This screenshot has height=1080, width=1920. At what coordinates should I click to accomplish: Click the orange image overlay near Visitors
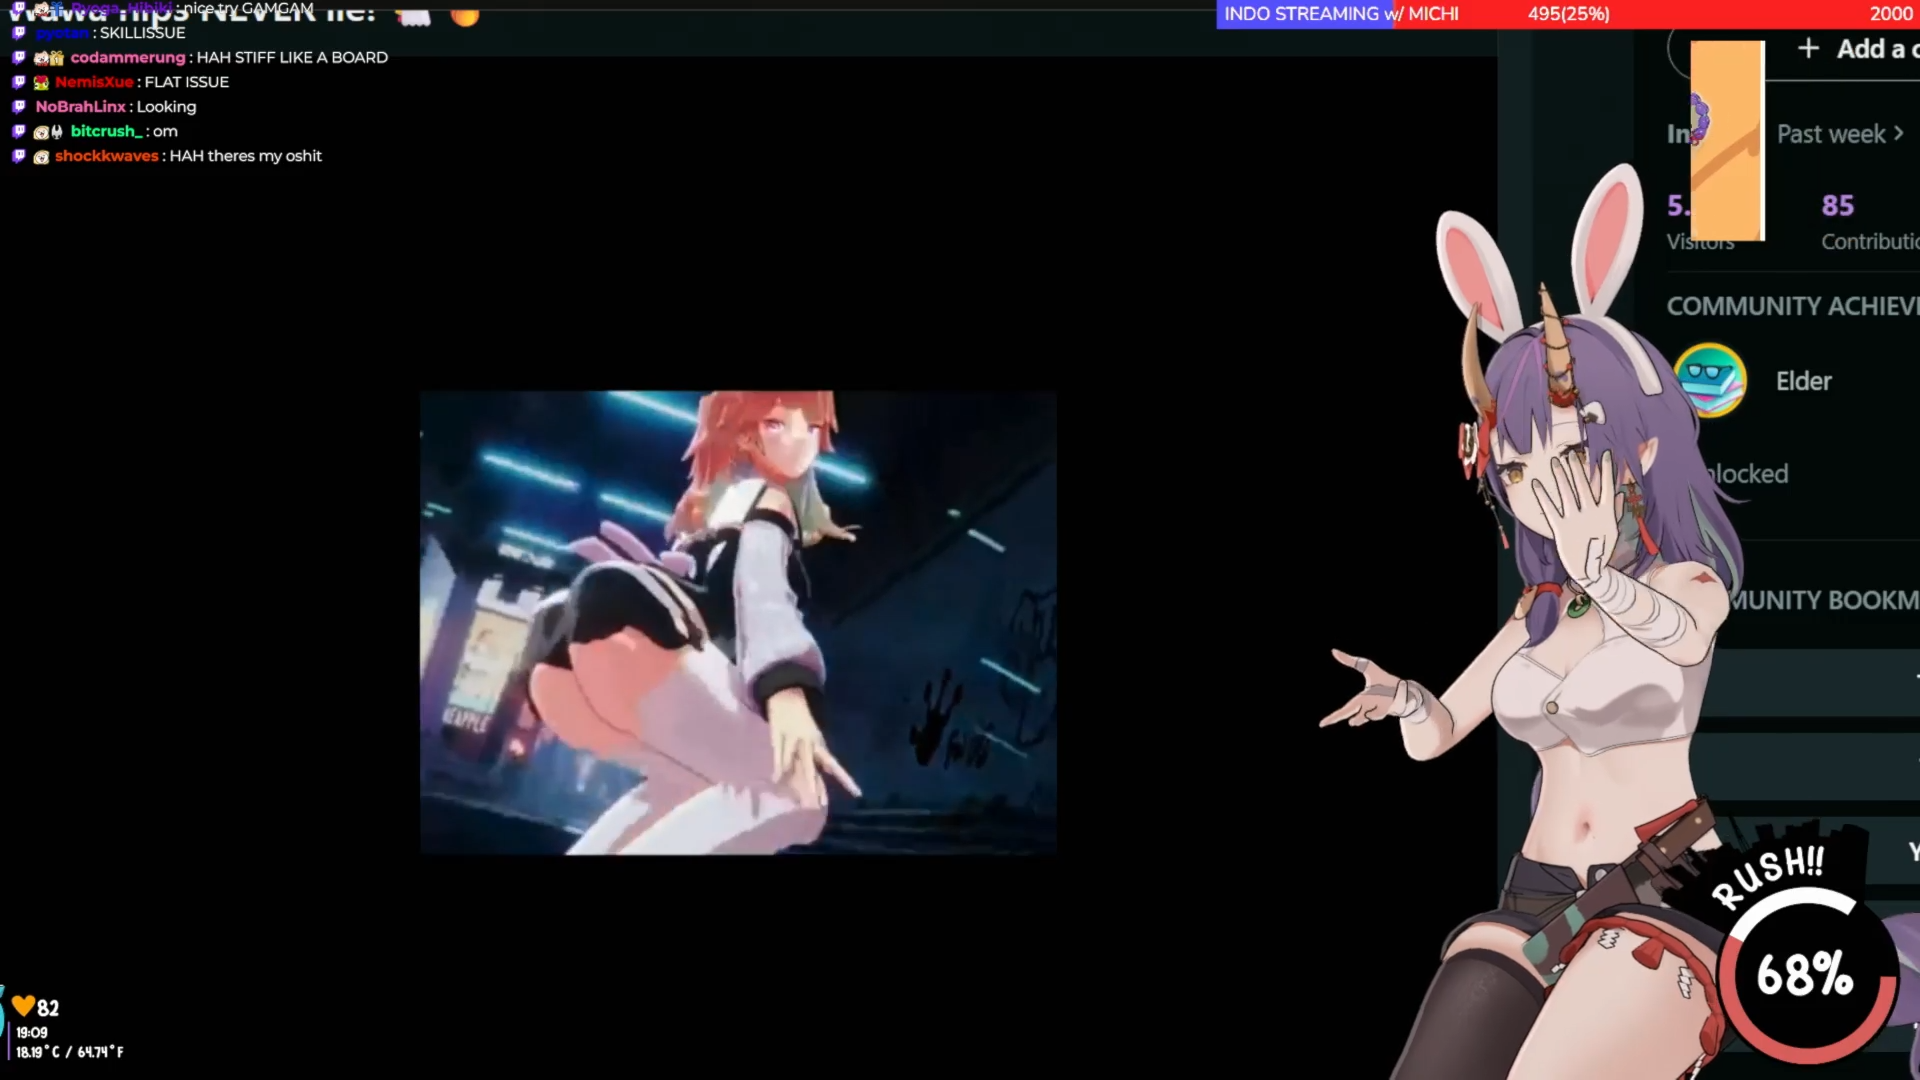click(1727, 140)
